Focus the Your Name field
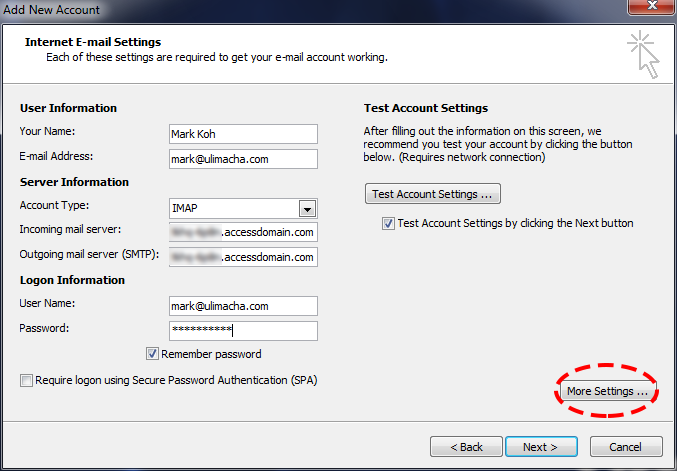 (243, 134)
